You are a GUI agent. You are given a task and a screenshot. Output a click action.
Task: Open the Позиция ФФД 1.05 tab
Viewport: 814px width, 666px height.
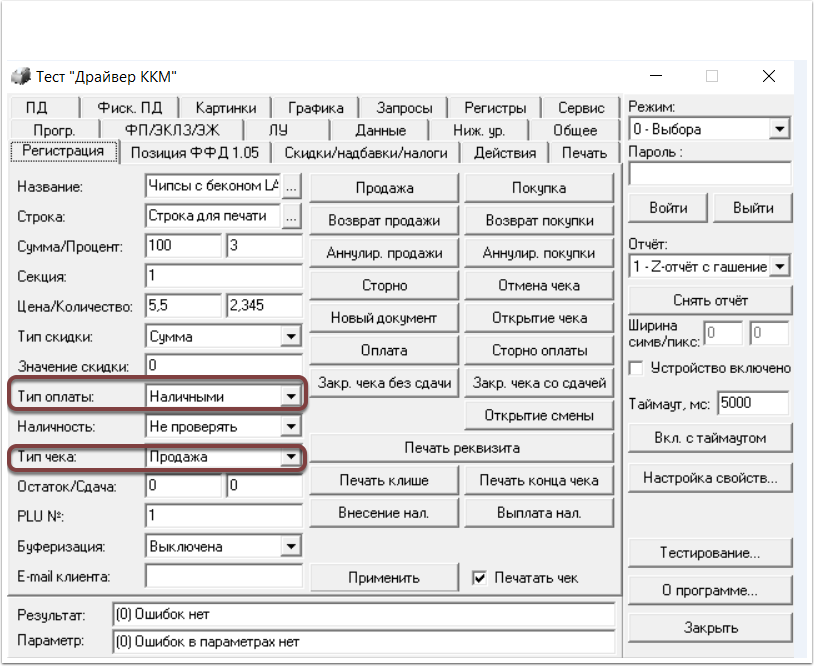(195, 153)
